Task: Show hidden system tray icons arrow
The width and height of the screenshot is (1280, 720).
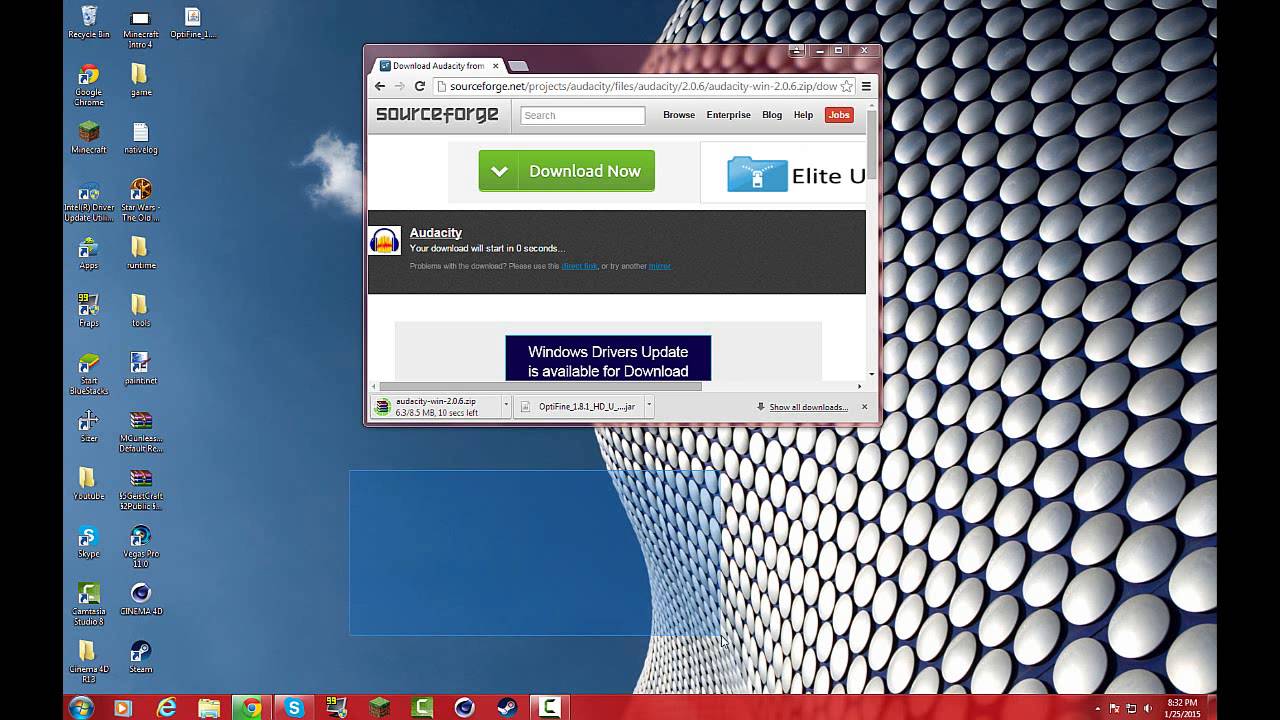Action: click(1098, 708)
